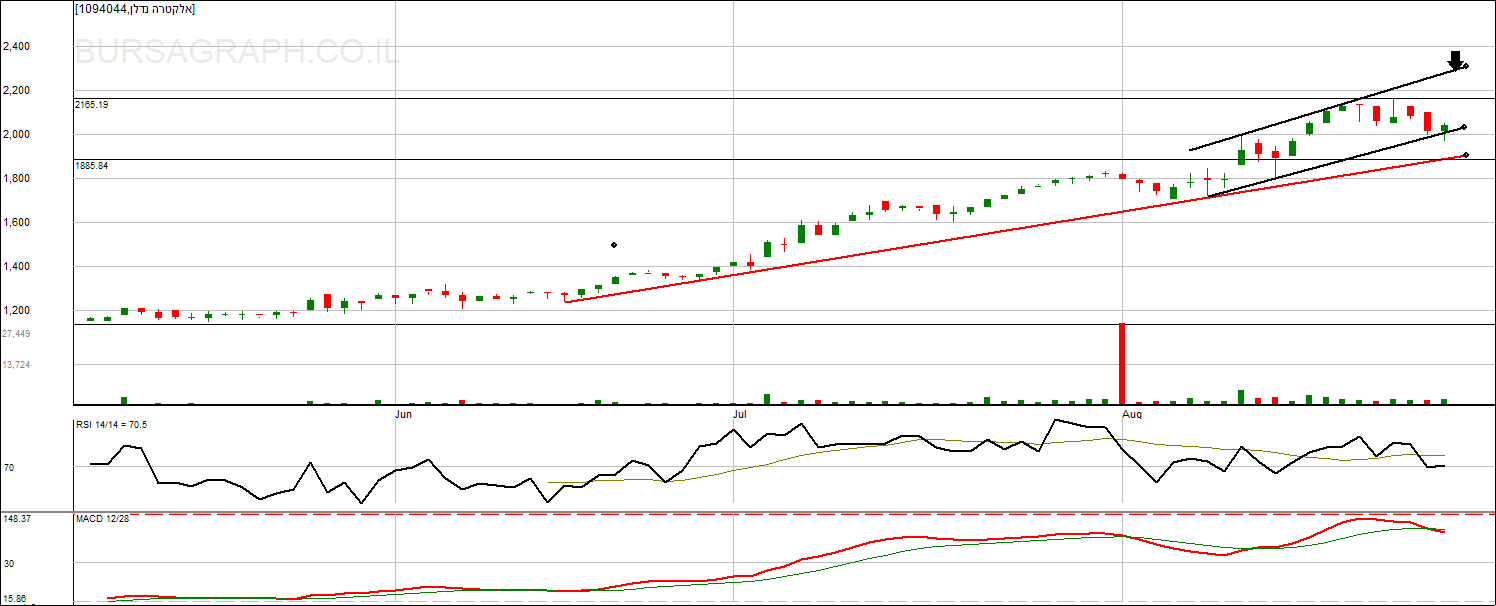This screenshot has height=606, width=1496.
Task: Click the black down arrow marker
Action: [x=1455, y=60]
